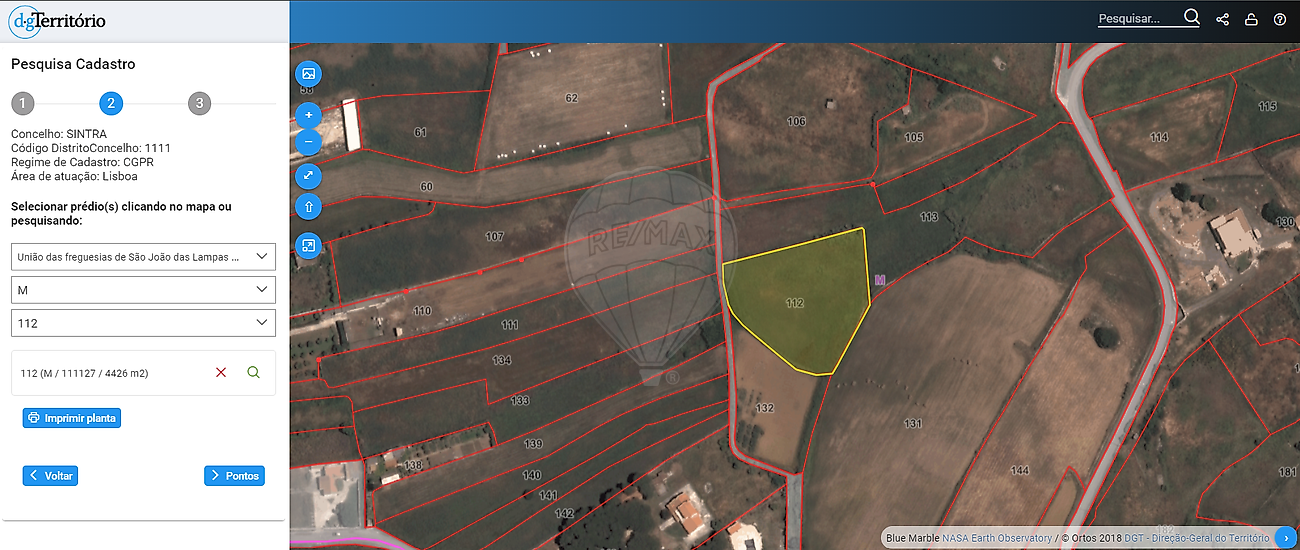This screenshot has height=550, width=1300.
Task: Expand the União das freguesias dropdown
Action: (x=143, y=257)
